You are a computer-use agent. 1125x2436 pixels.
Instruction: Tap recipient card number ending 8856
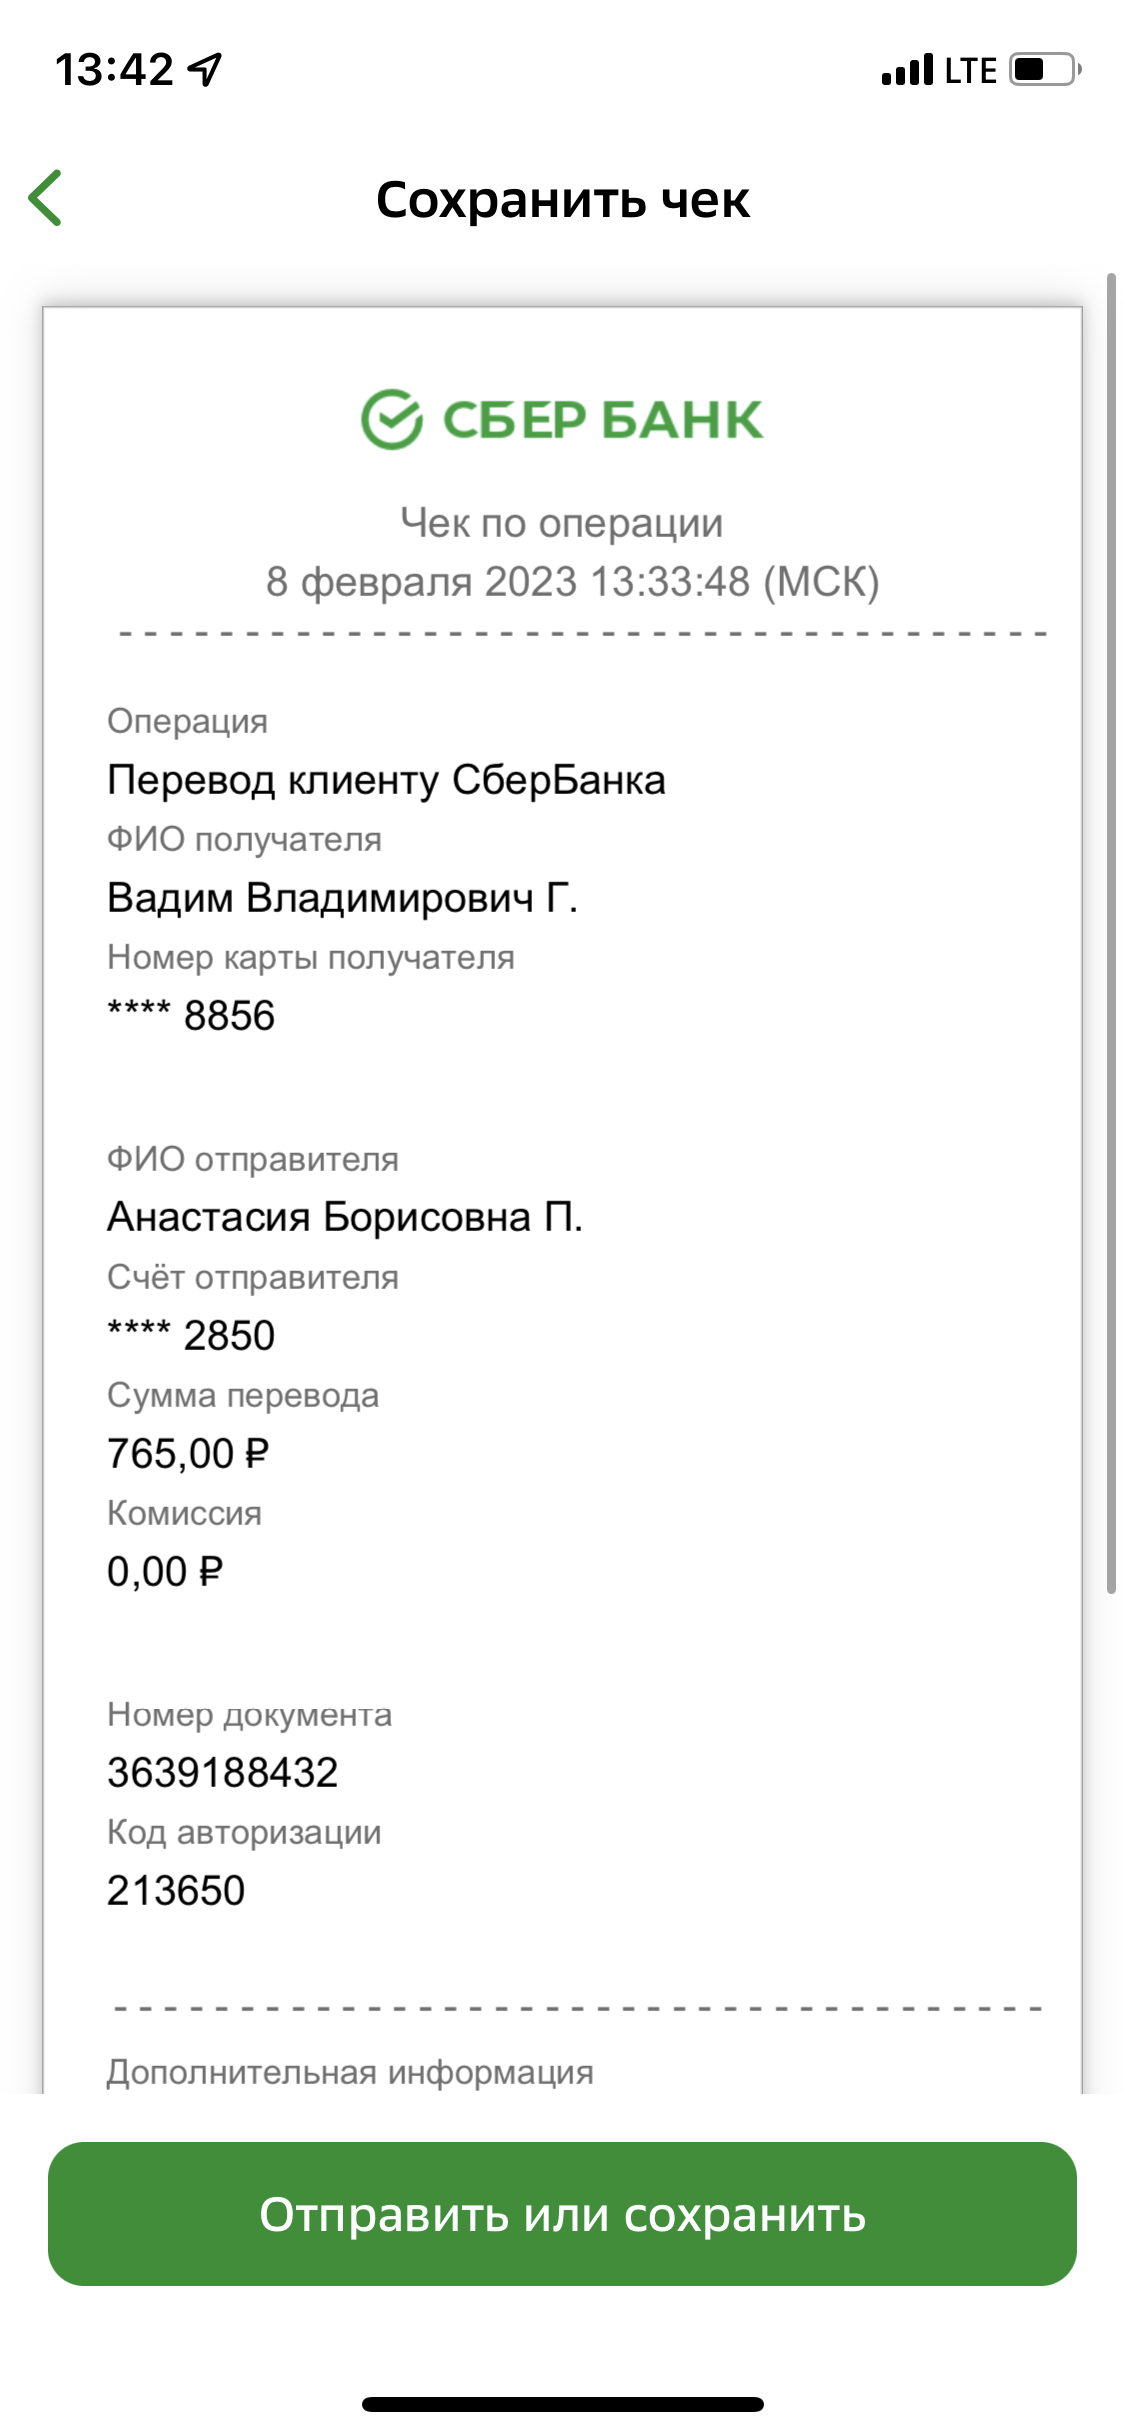click(191, 1015)
